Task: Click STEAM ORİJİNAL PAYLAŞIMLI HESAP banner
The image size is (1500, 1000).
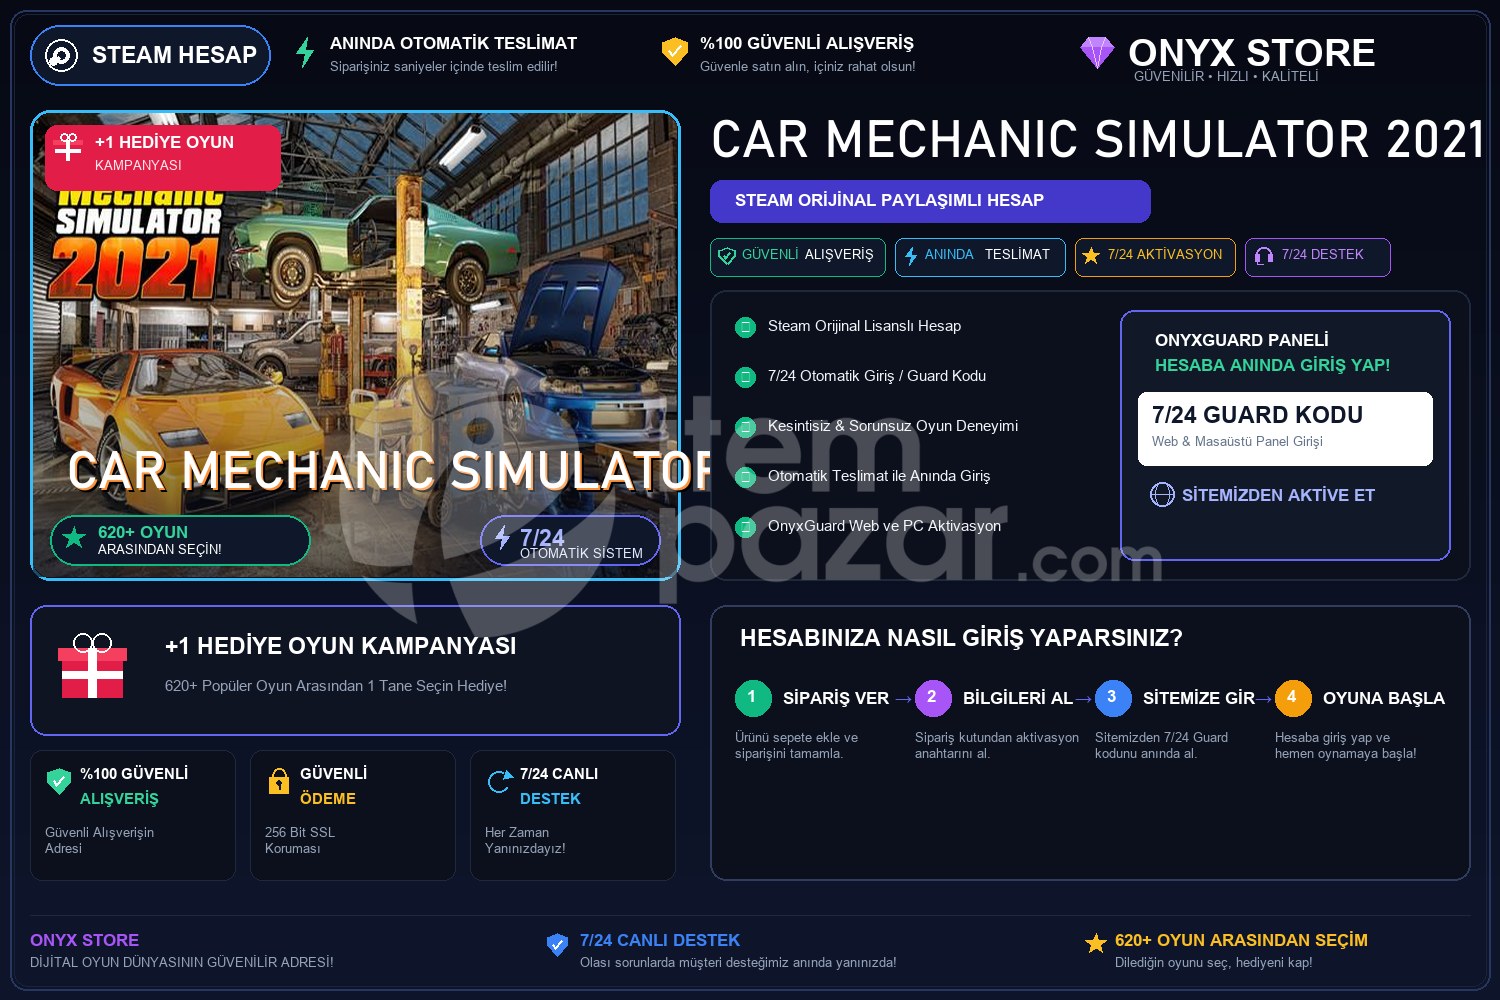Action: (x=930, y=201)
